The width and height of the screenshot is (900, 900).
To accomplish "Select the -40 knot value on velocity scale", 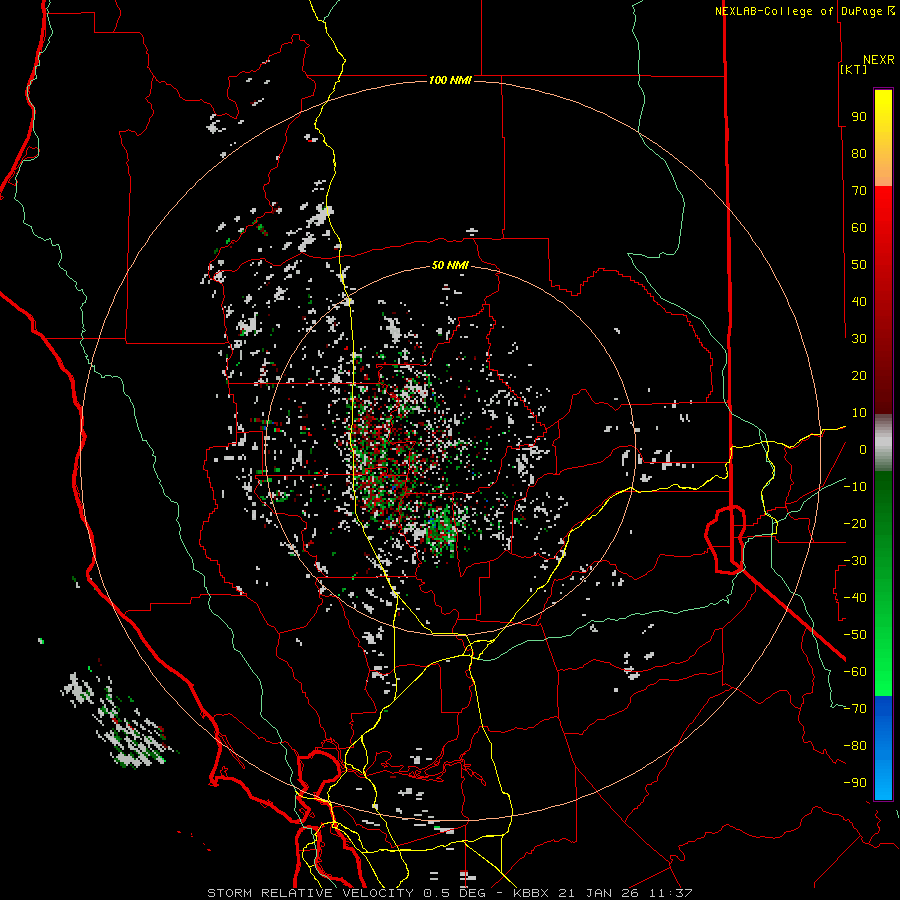I will (855, 598).
